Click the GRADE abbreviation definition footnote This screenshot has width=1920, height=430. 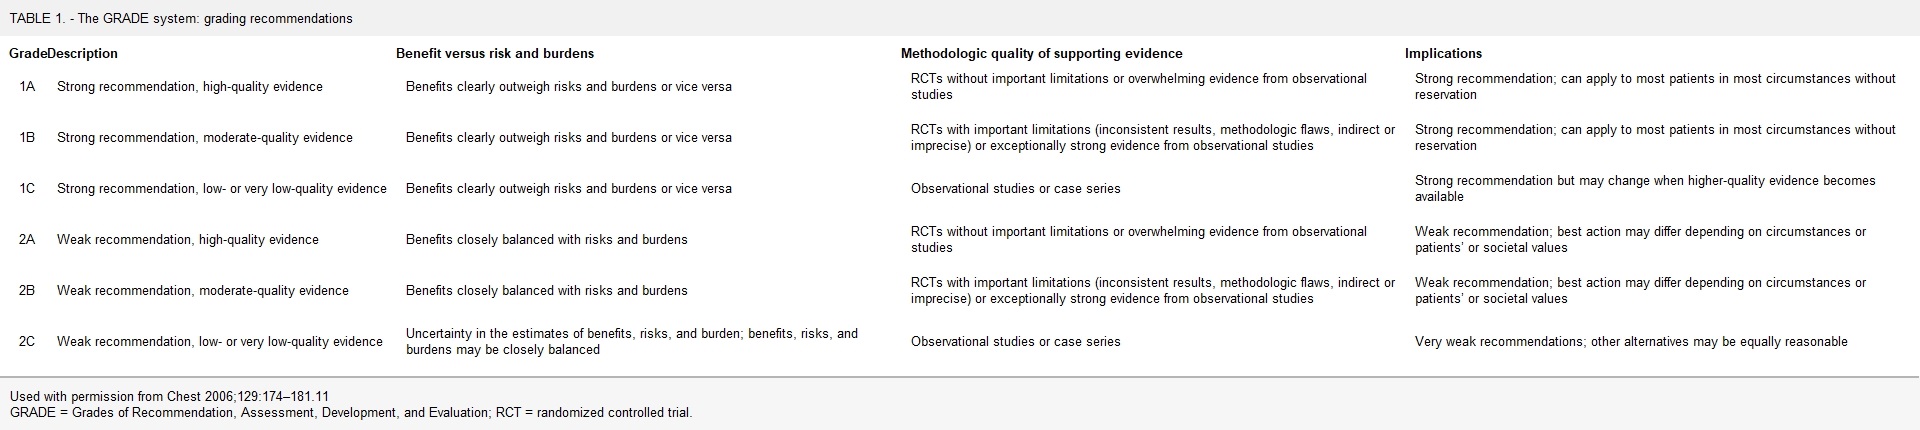click(x=351, y=412)
